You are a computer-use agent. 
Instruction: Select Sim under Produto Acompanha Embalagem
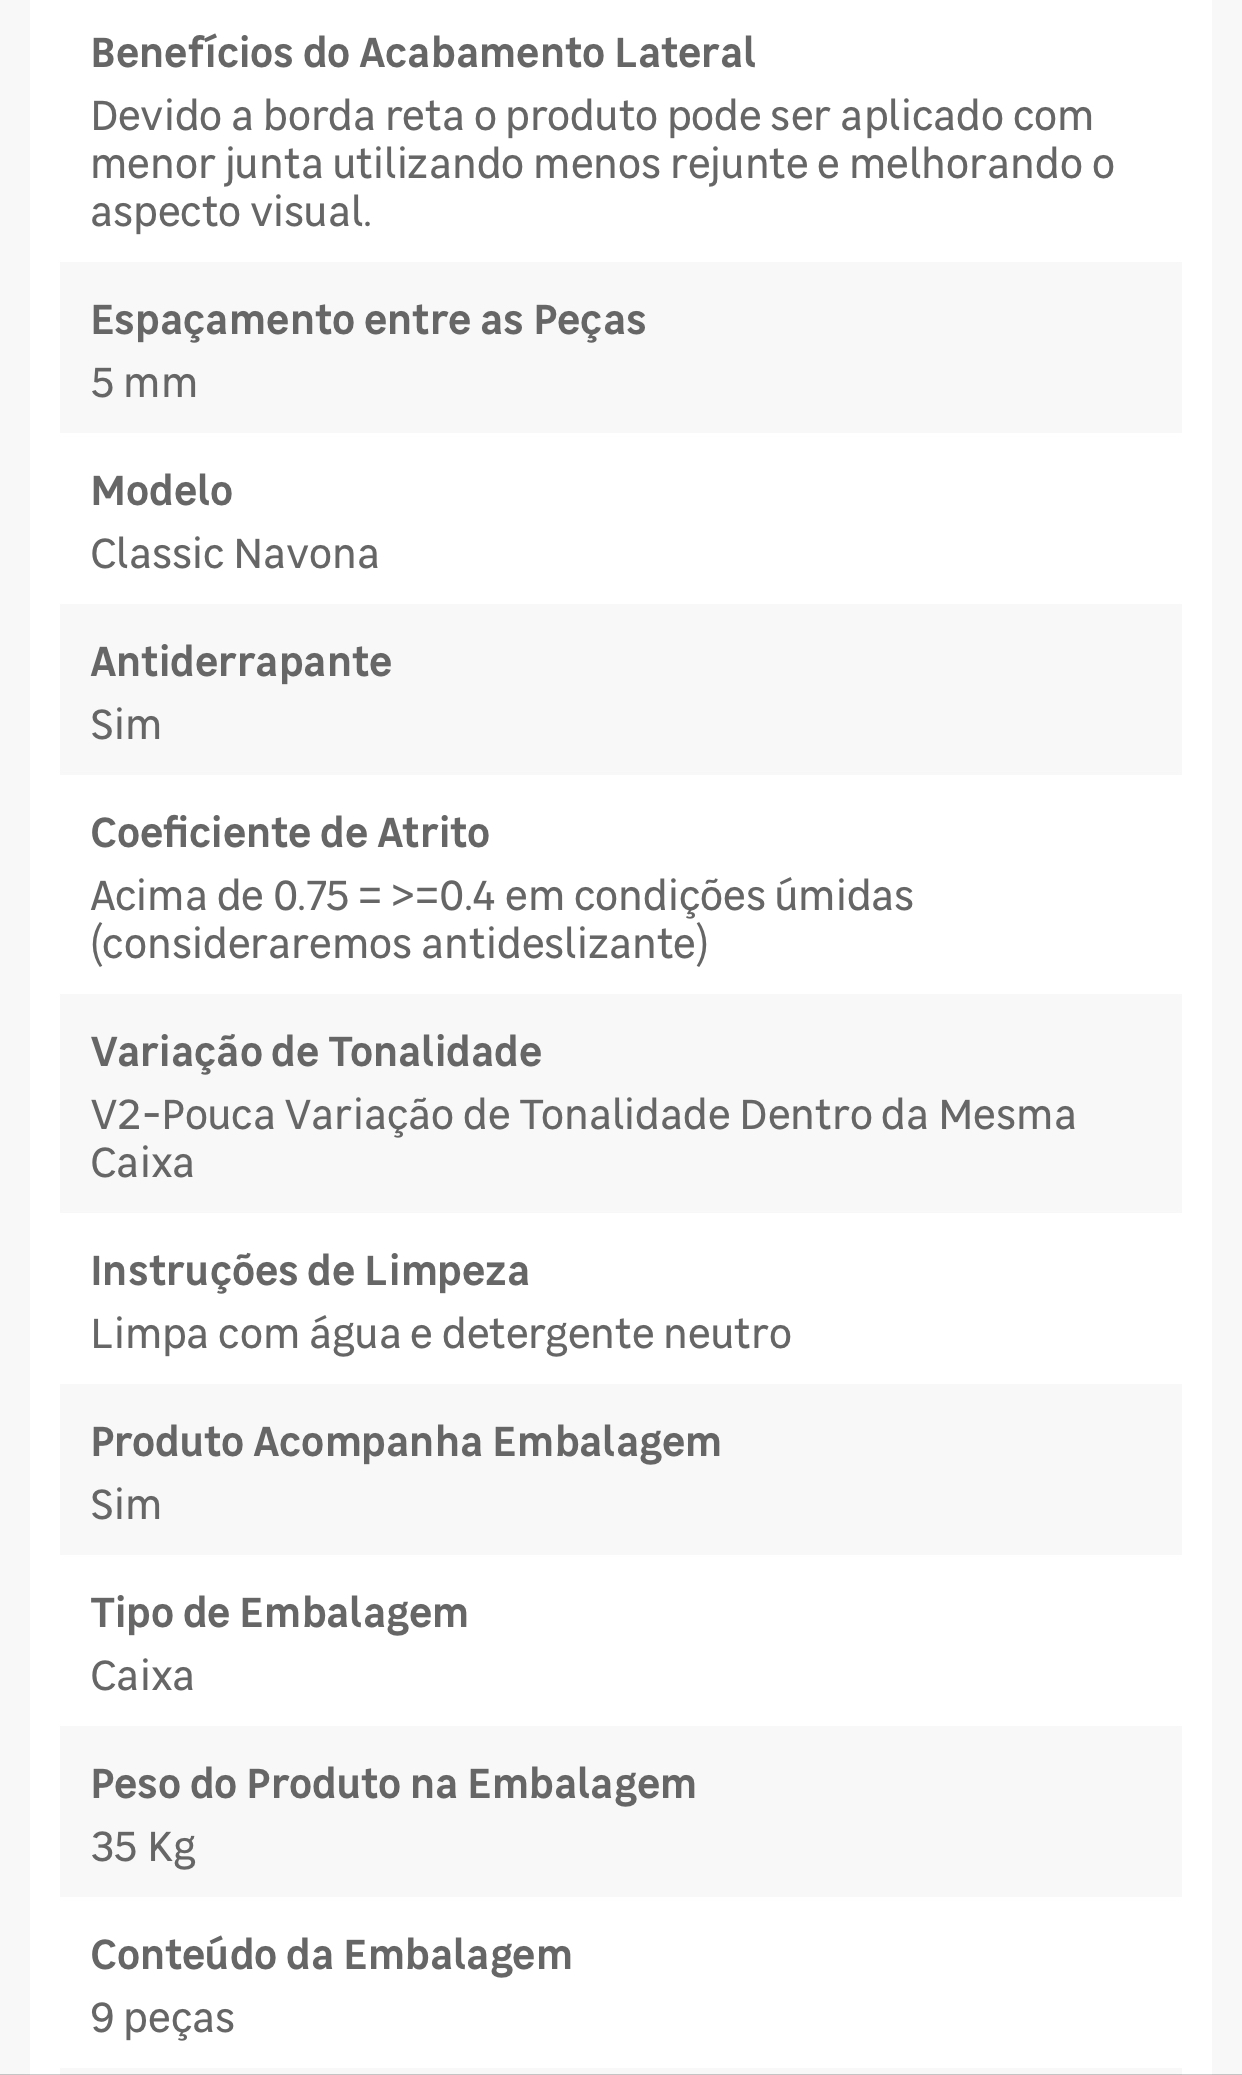(x=126, y=1505)
